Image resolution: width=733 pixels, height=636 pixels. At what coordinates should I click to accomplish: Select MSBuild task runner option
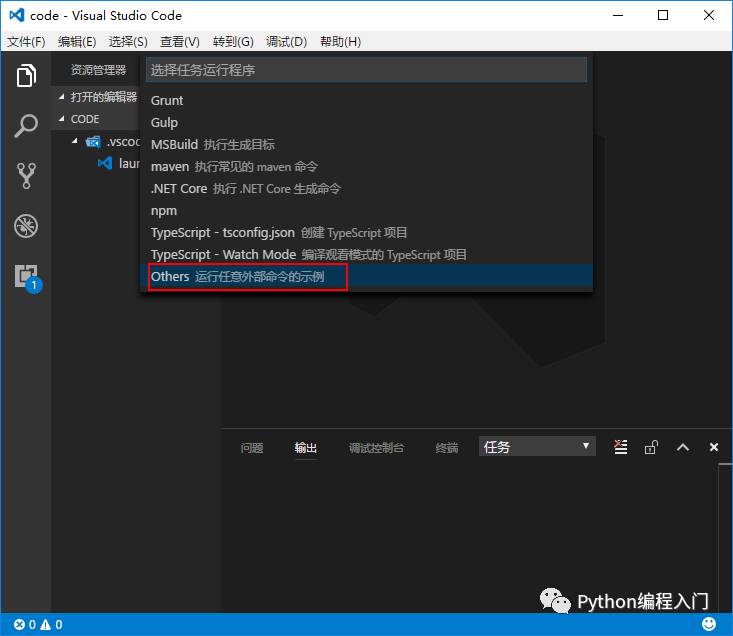[x=366, y=144]
